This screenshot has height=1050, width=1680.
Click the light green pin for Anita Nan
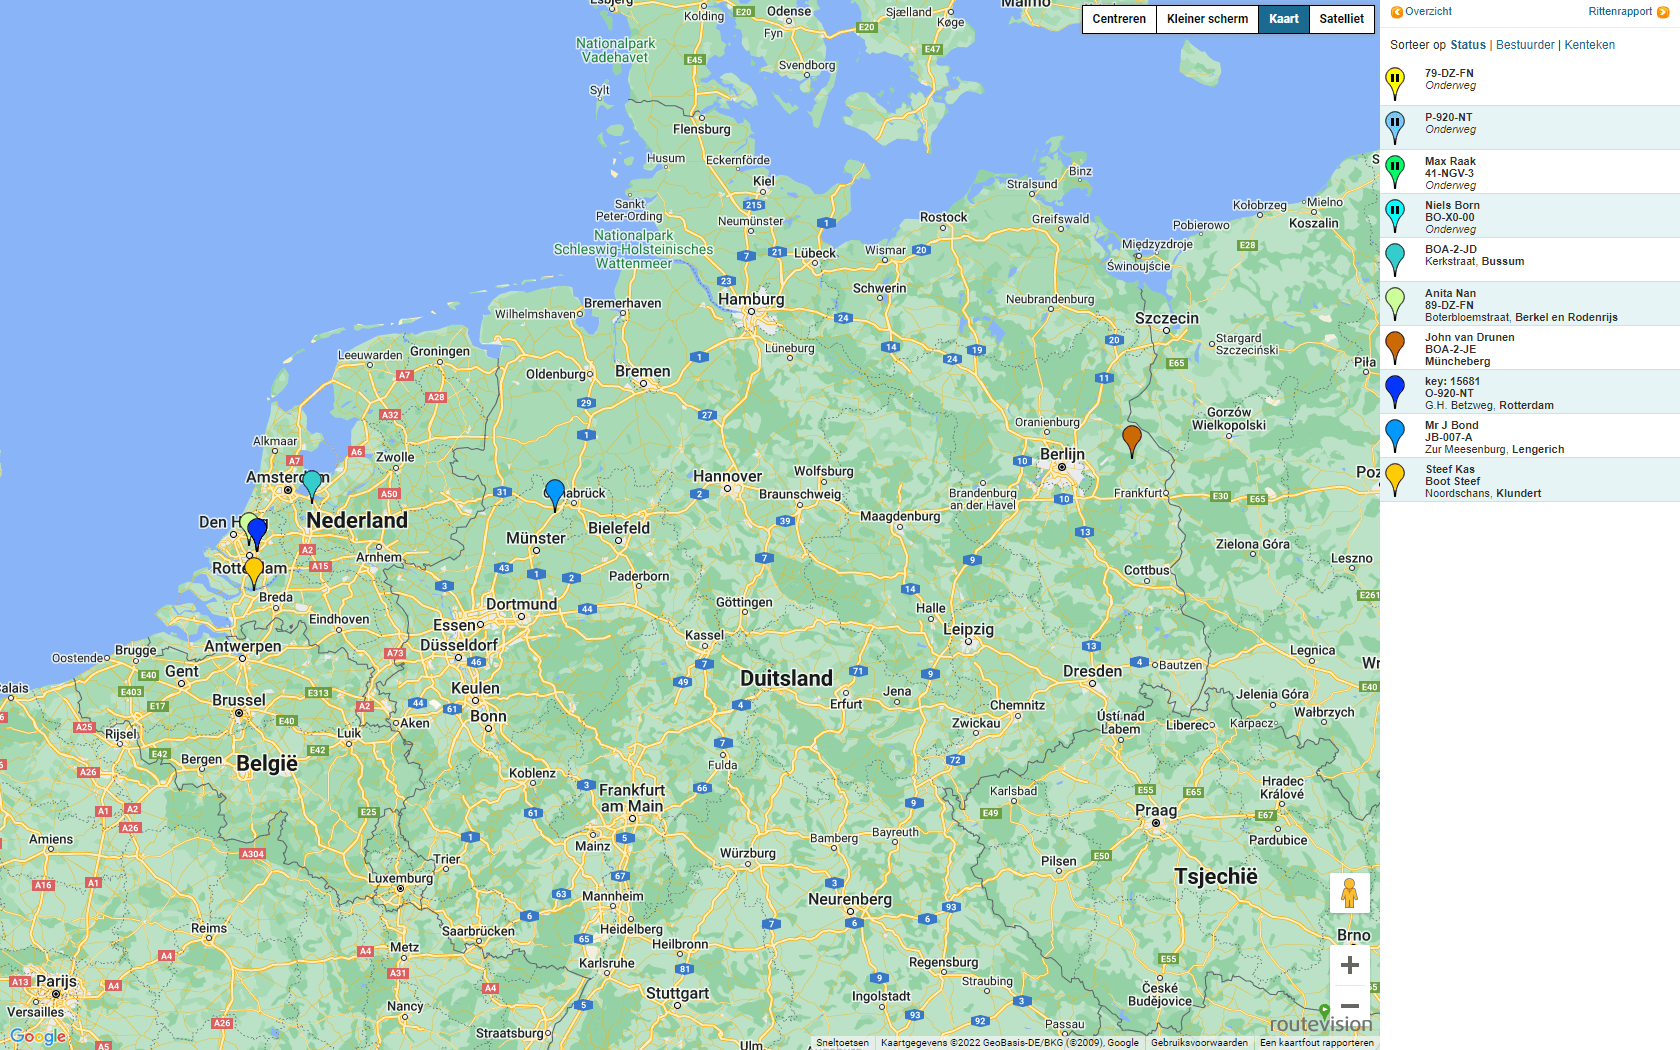point(1395,304)
